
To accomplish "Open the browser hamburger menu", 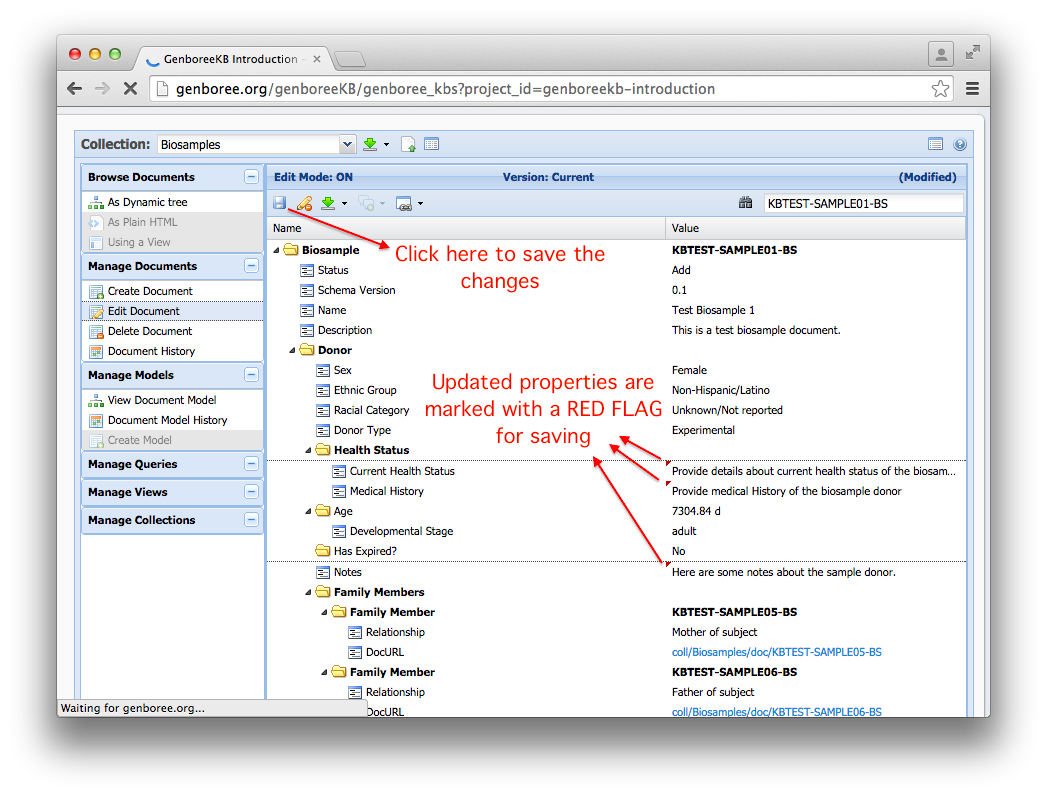I will pyautogui.click(x=972, y=89).
